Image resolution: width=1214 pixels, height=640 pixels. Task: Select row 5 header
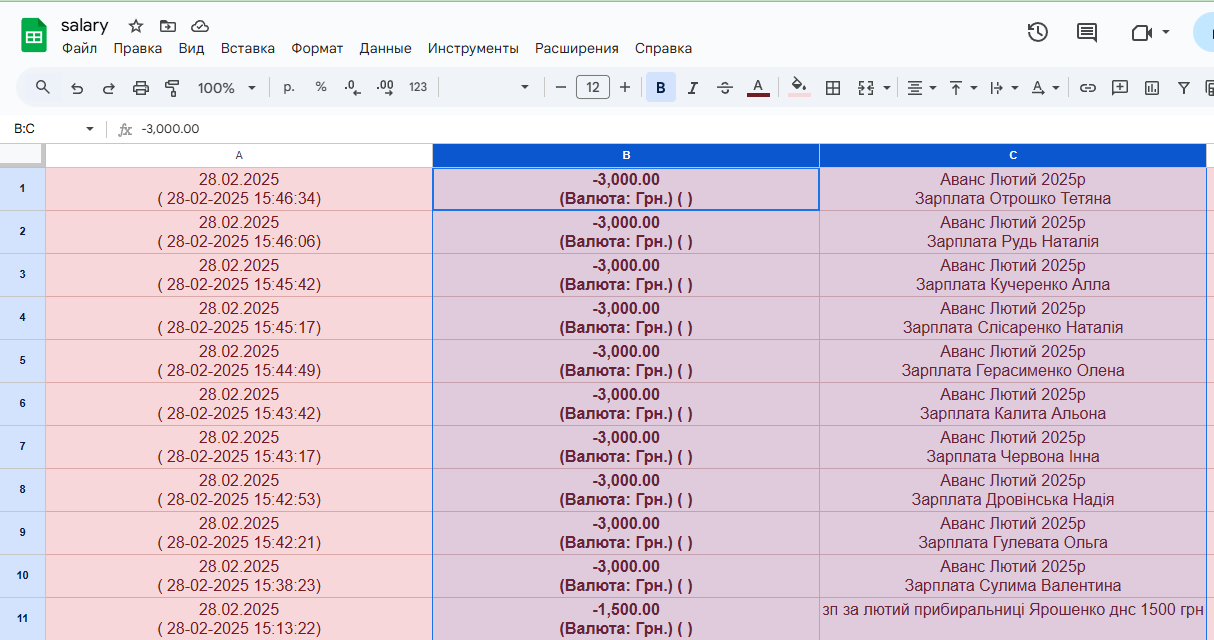click(x=22, y=360)
